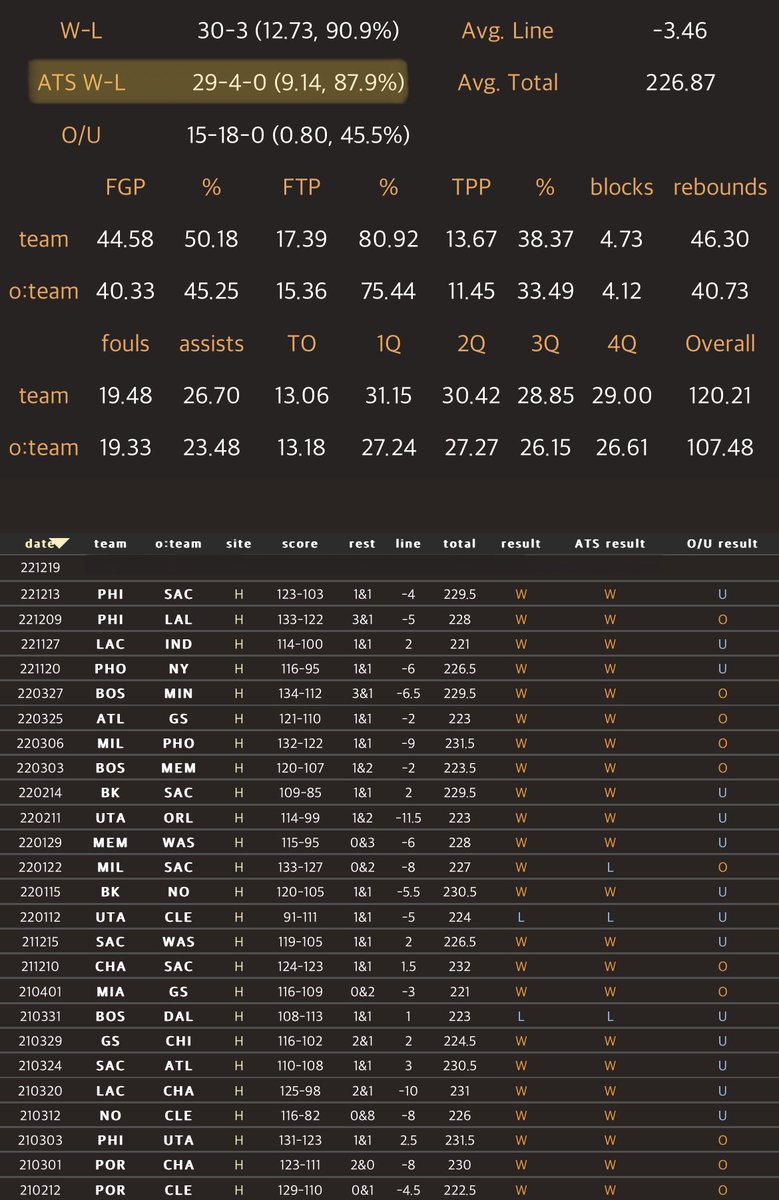Screen dimensions: 779x1200
Task: Click MIA team in the 210401 row
Action: pos(110,992)
